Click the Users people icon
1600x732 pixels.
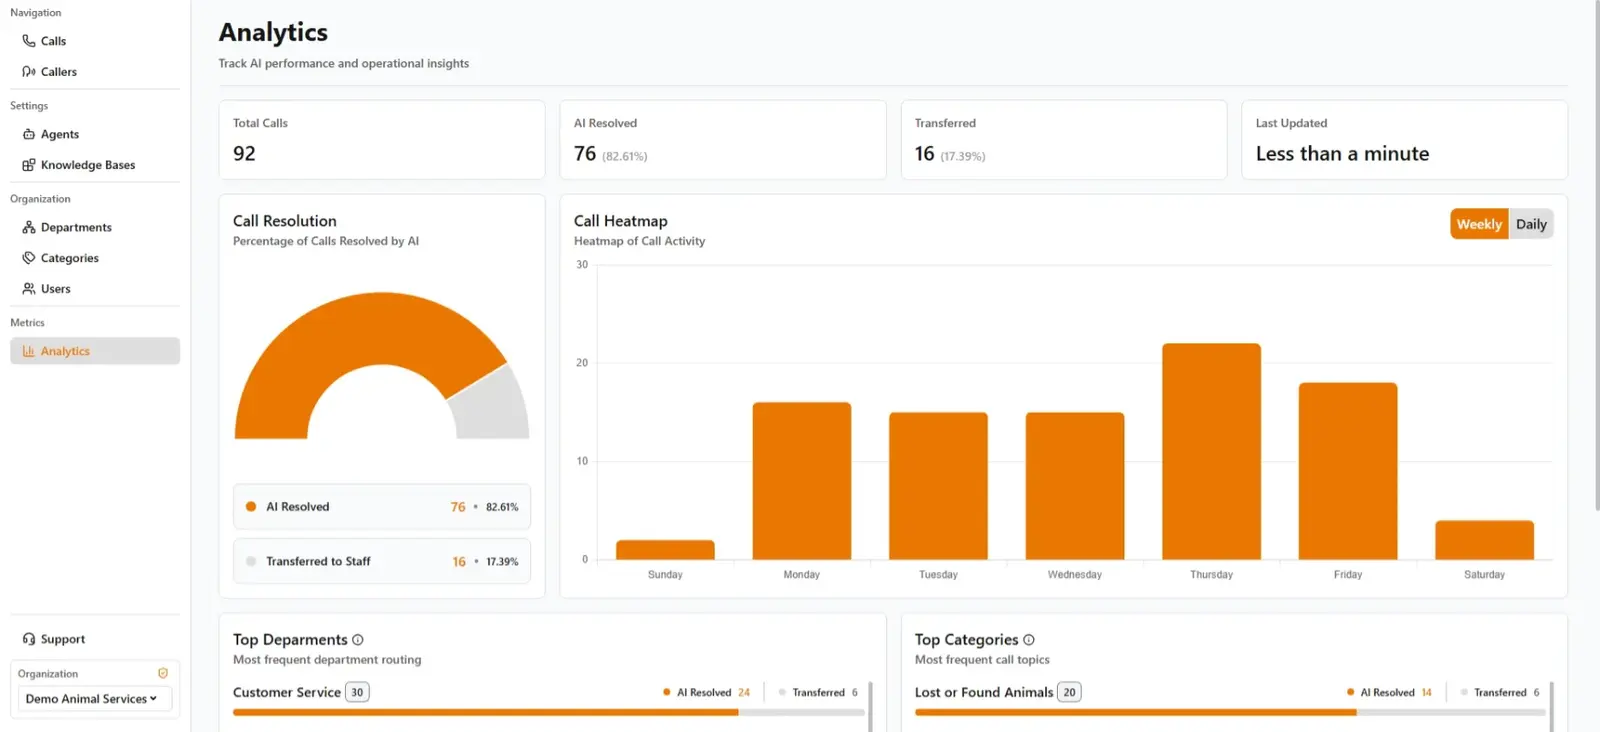[29, 289]
